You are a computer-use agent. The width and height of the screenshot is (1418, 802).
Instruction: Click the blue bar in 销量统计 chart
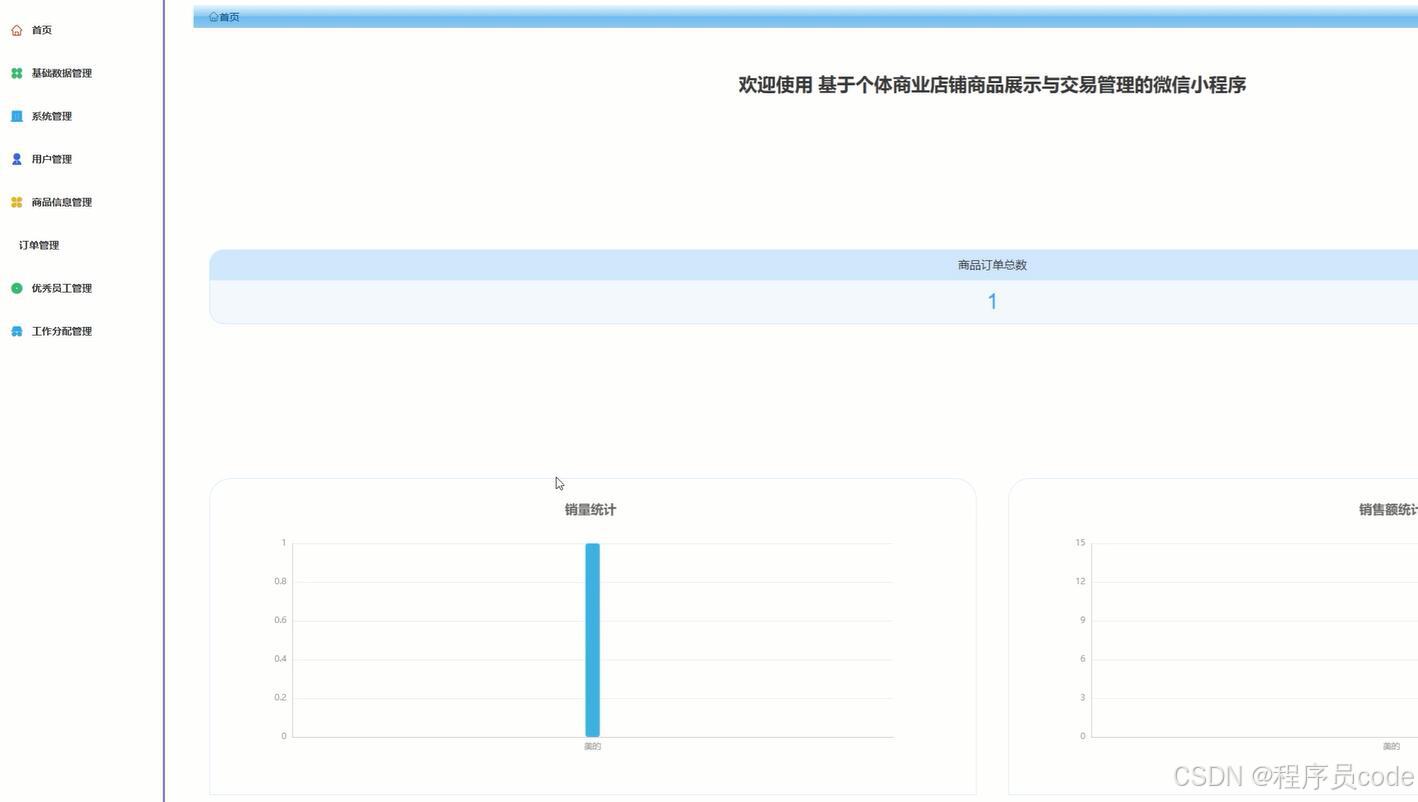point(592,640)
